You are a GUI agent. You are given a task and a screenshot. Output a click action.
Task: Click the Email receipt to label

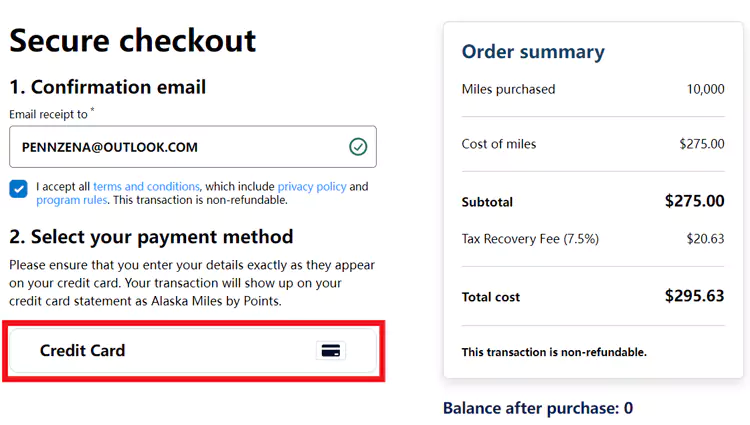tap(50, 114)
